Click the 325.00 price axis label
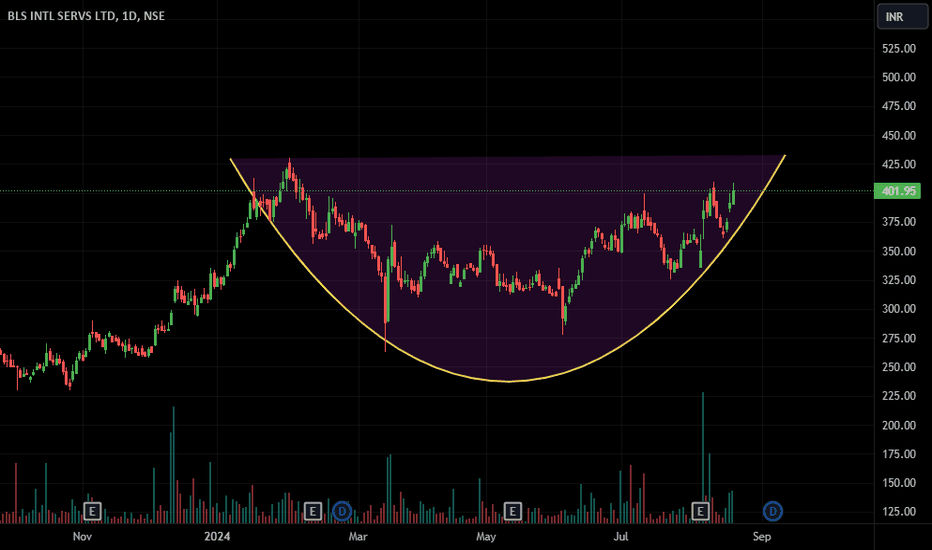Screen dimensions: 932x550 pyautogui.click(x=899, y=280)
